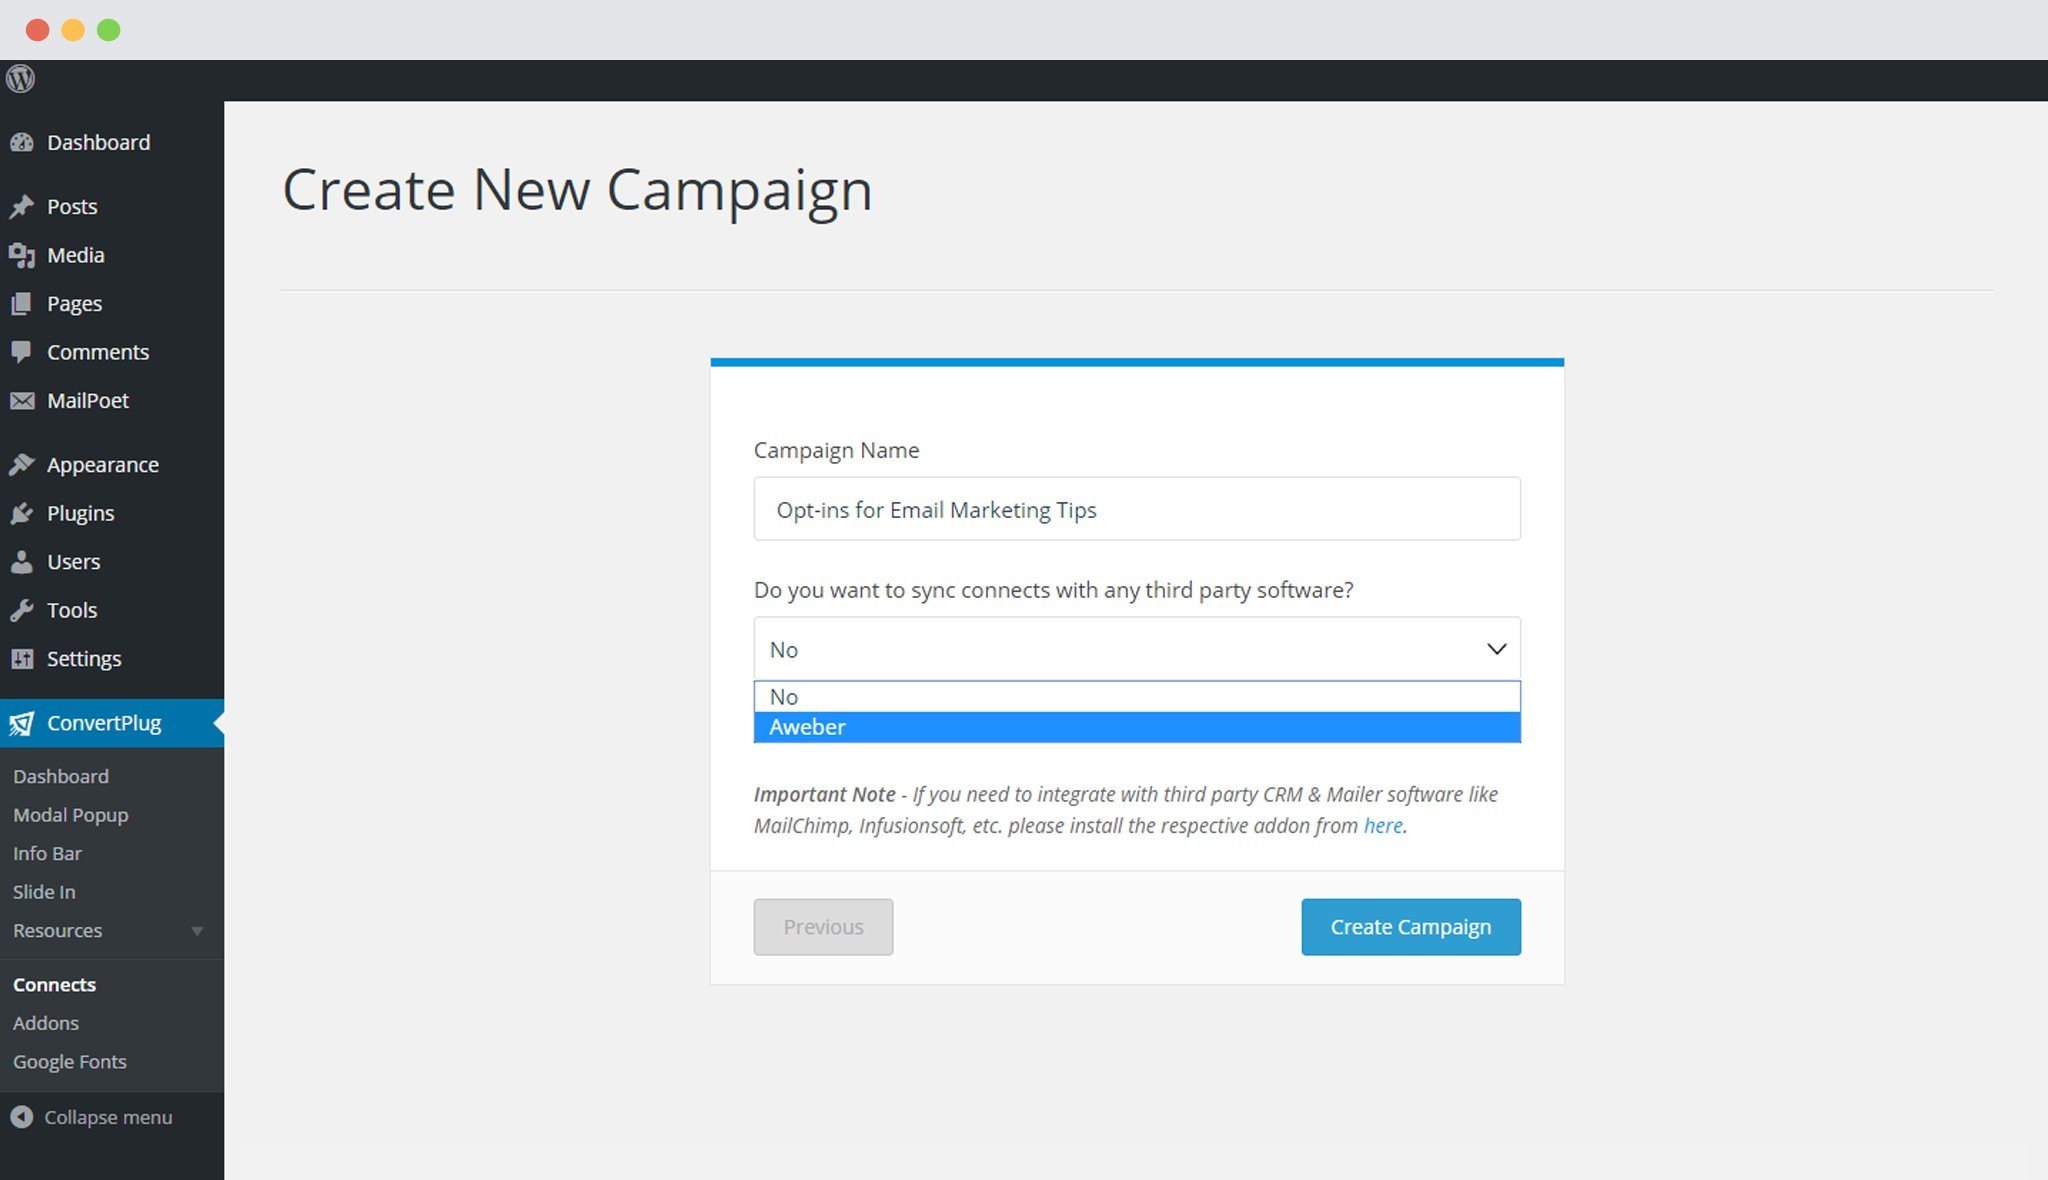Click the Tools wrench icon
The height and width of the screenshot is (1180, 2048).
[22, 611]
